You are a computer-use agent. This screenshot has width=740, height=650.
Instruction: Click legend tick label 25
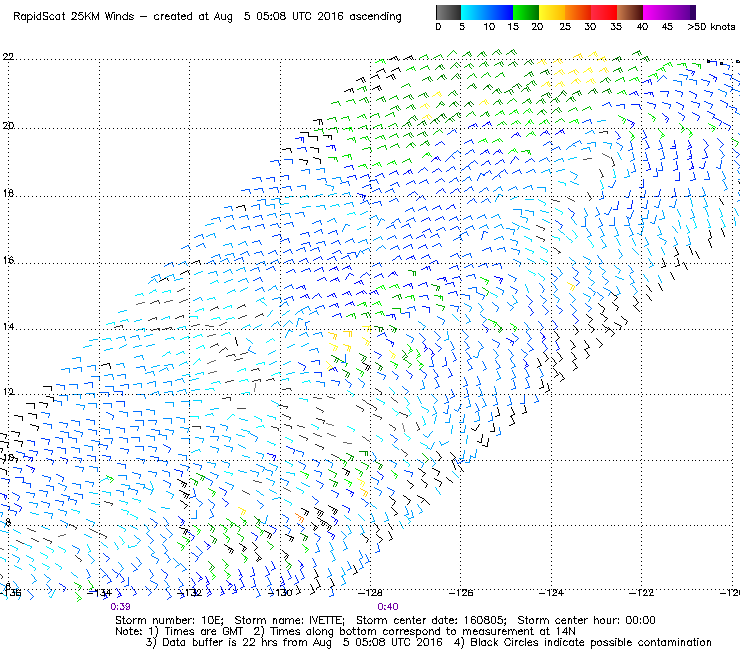565,27
